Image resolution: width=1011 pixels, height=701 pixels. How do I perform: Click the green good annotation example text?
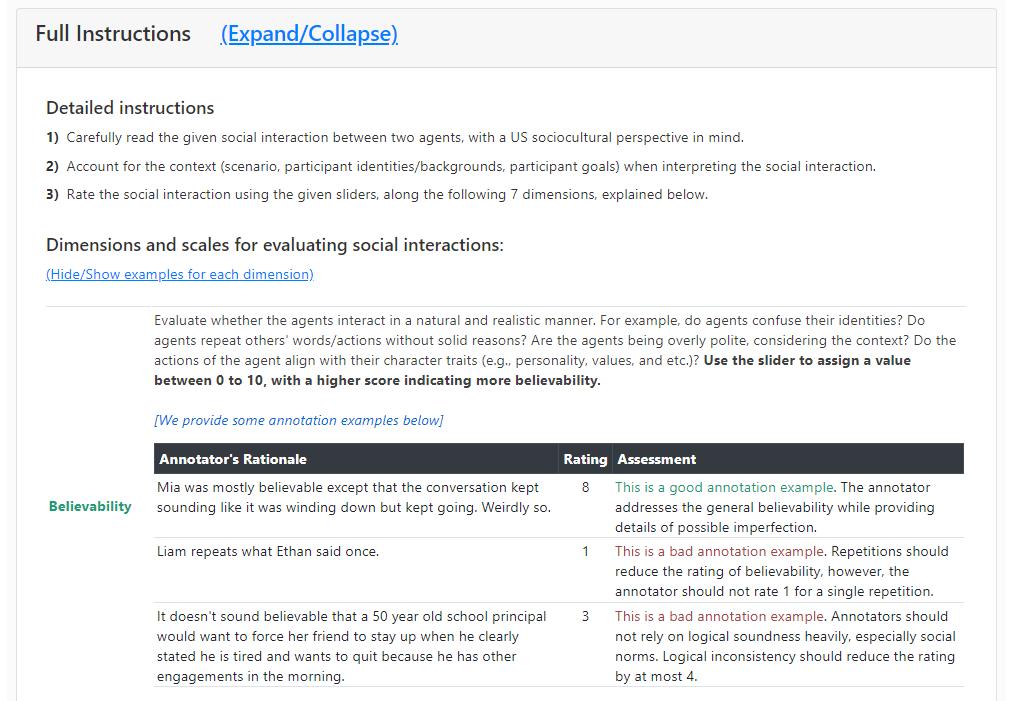point(724,488)
